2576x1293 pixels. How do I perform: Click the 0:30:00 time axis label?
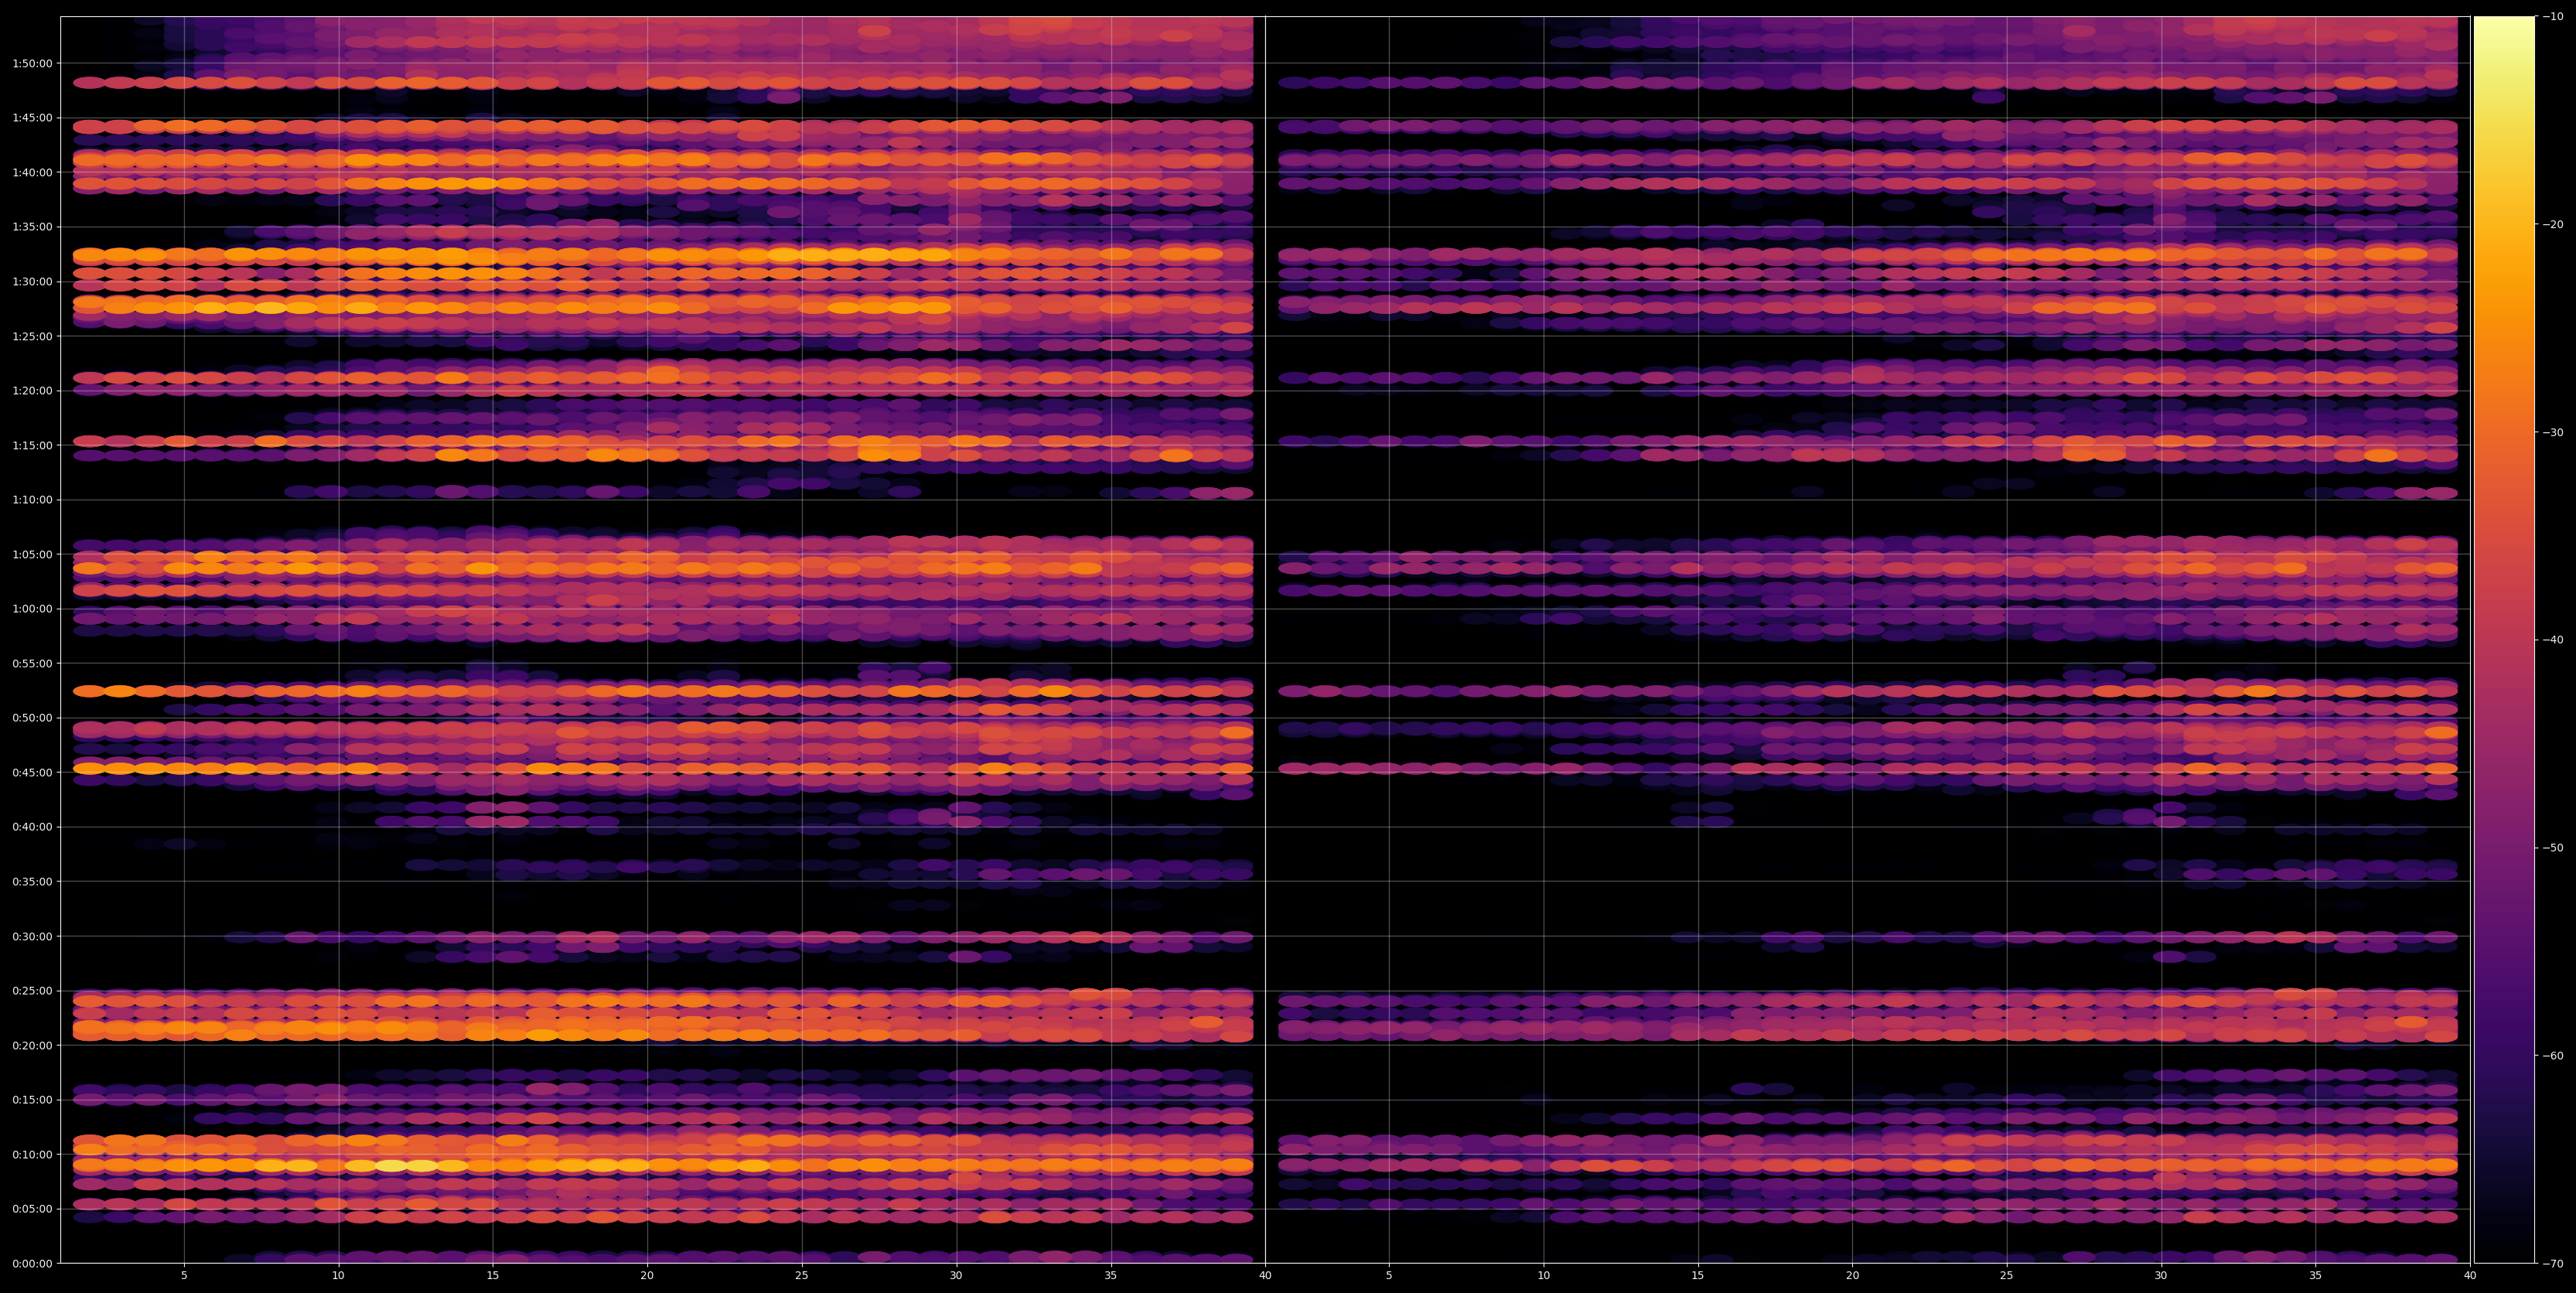pyautogui.click(x=32, y=936)
